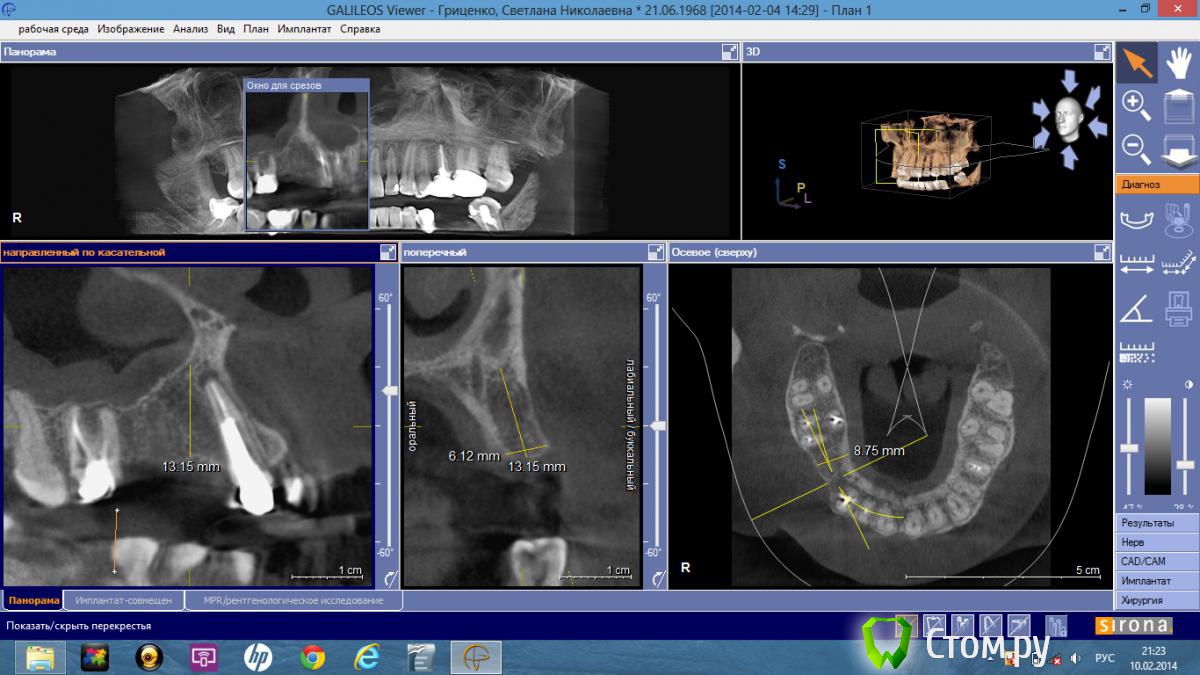This screenshot has height=675, width=1200.
Task: Click the zoom in magnifier icon
Action: tap(1136, 104)
